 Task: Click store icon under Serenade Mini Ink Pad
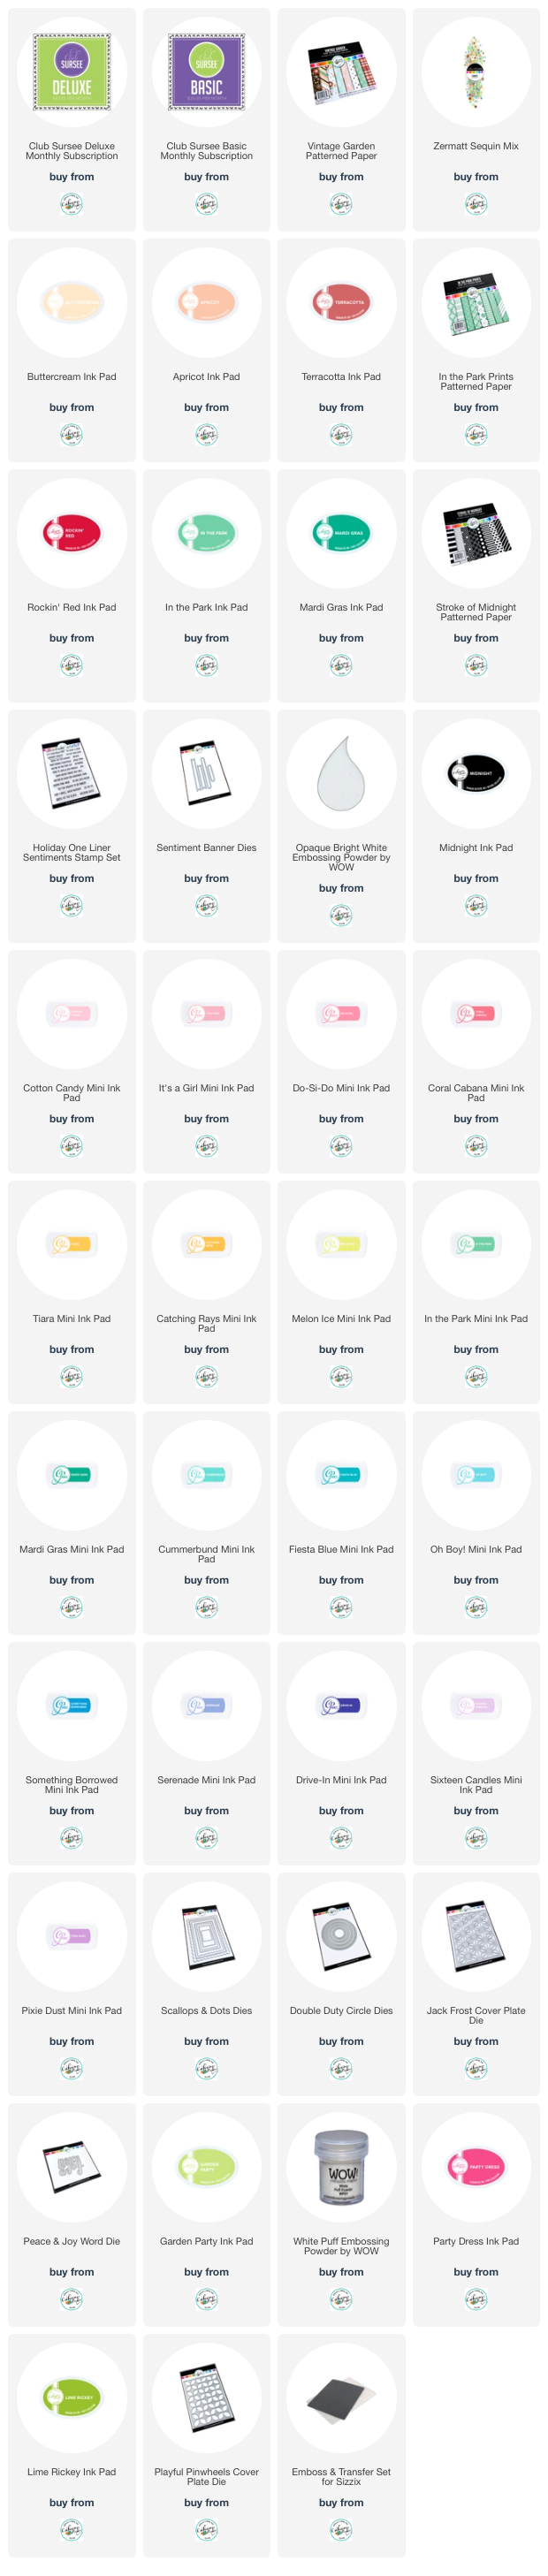pyautogui.click(x=206, y=1838)
